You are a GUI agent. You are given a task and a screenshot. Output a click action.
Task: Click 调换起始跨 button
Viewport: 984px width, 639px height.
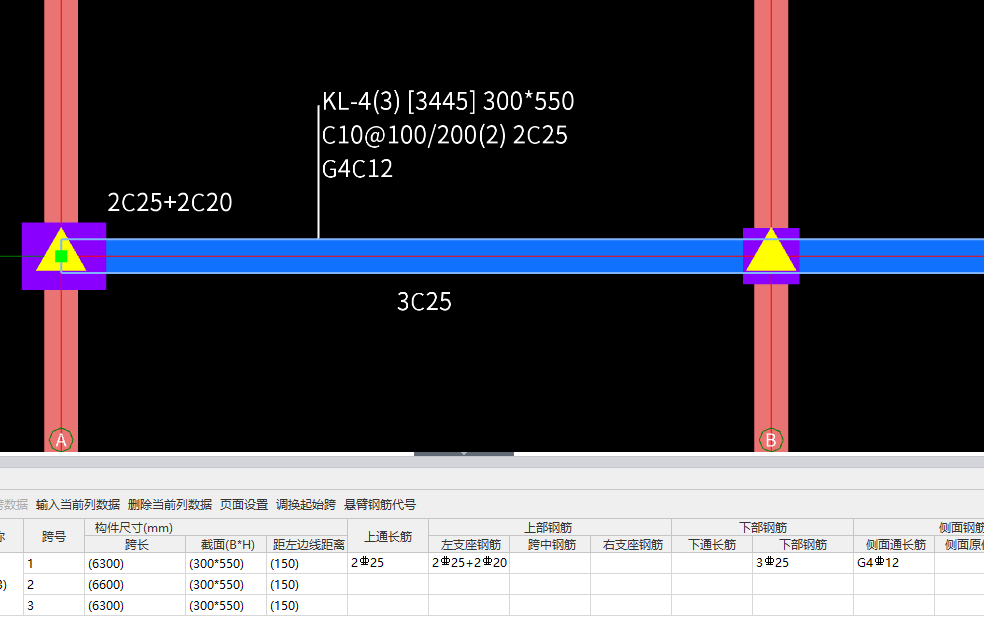pyautogui.click(x=306, y=505)
